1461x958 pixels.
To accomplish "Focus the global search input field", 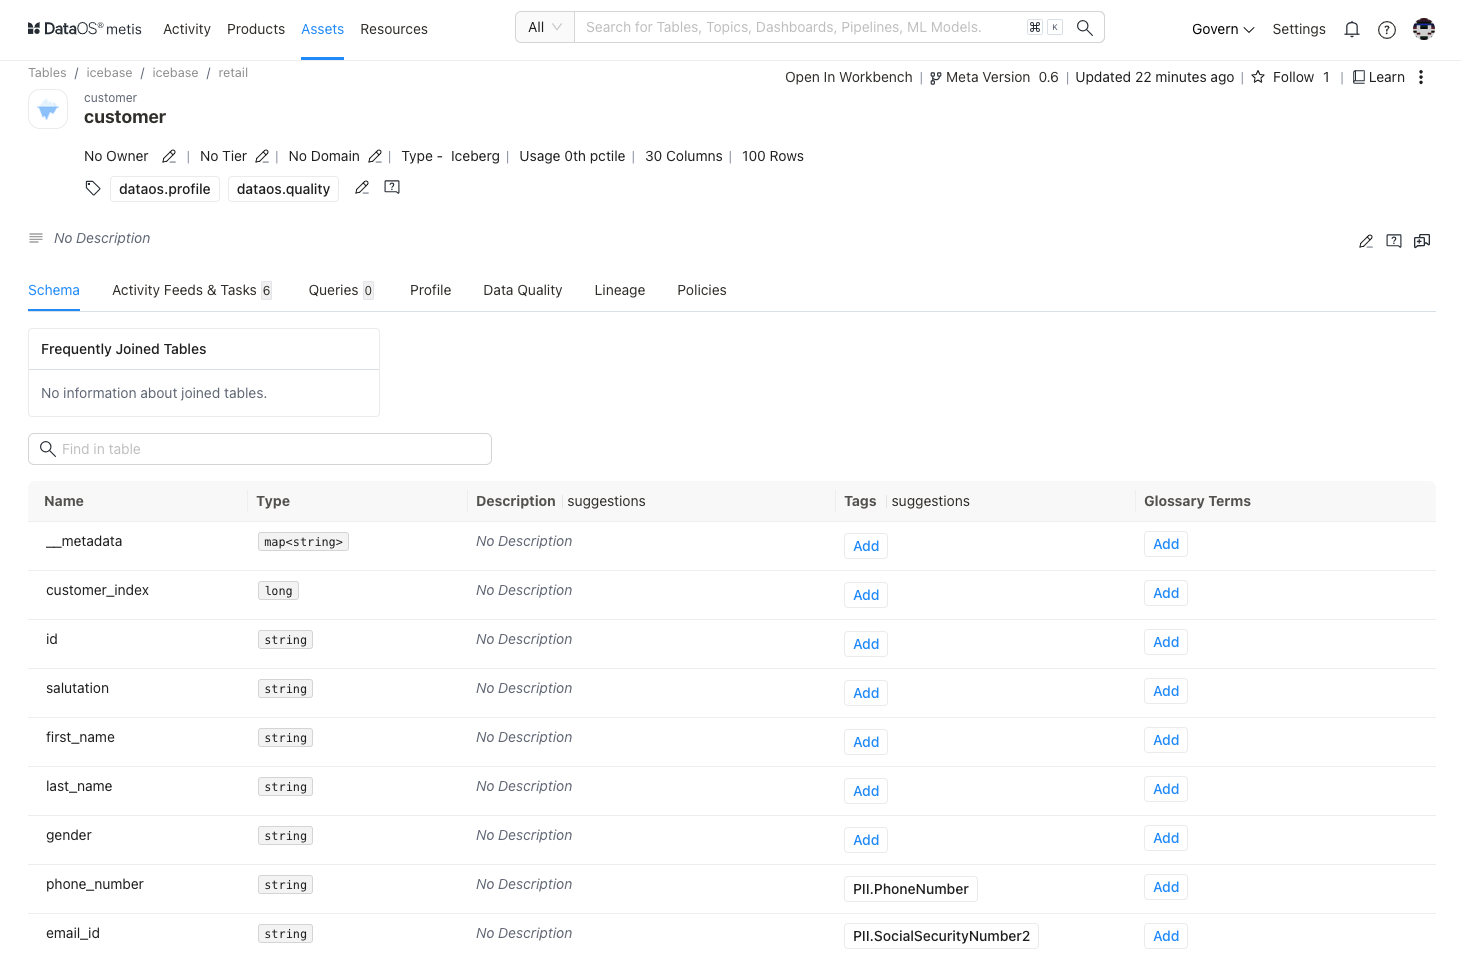I will coord(802,27).
